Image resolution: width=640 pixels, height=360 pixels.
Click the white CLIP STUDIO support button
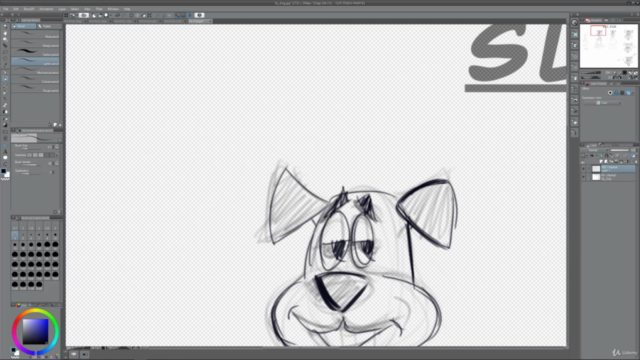coord(199,15)
